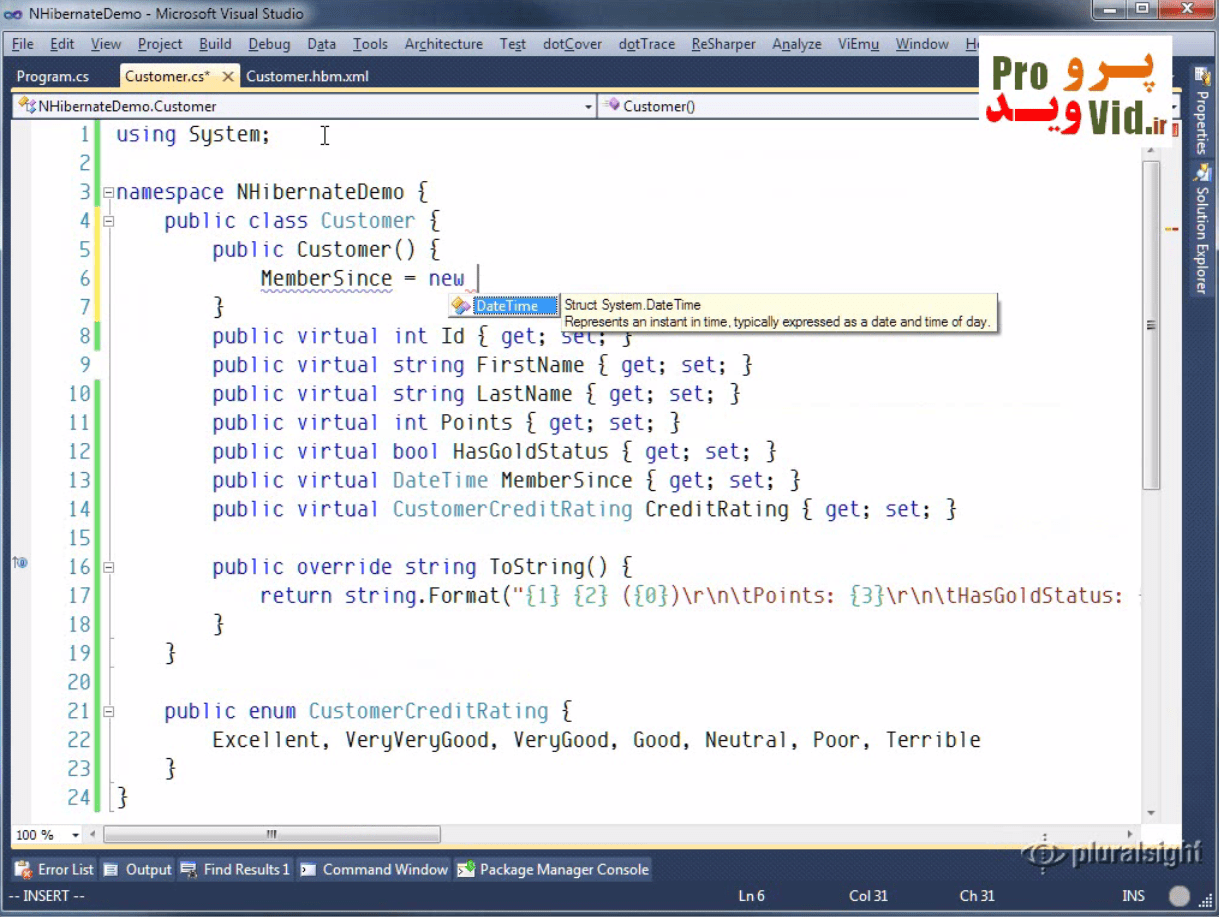
Task: Open the Debug menu
Action: 269,44
